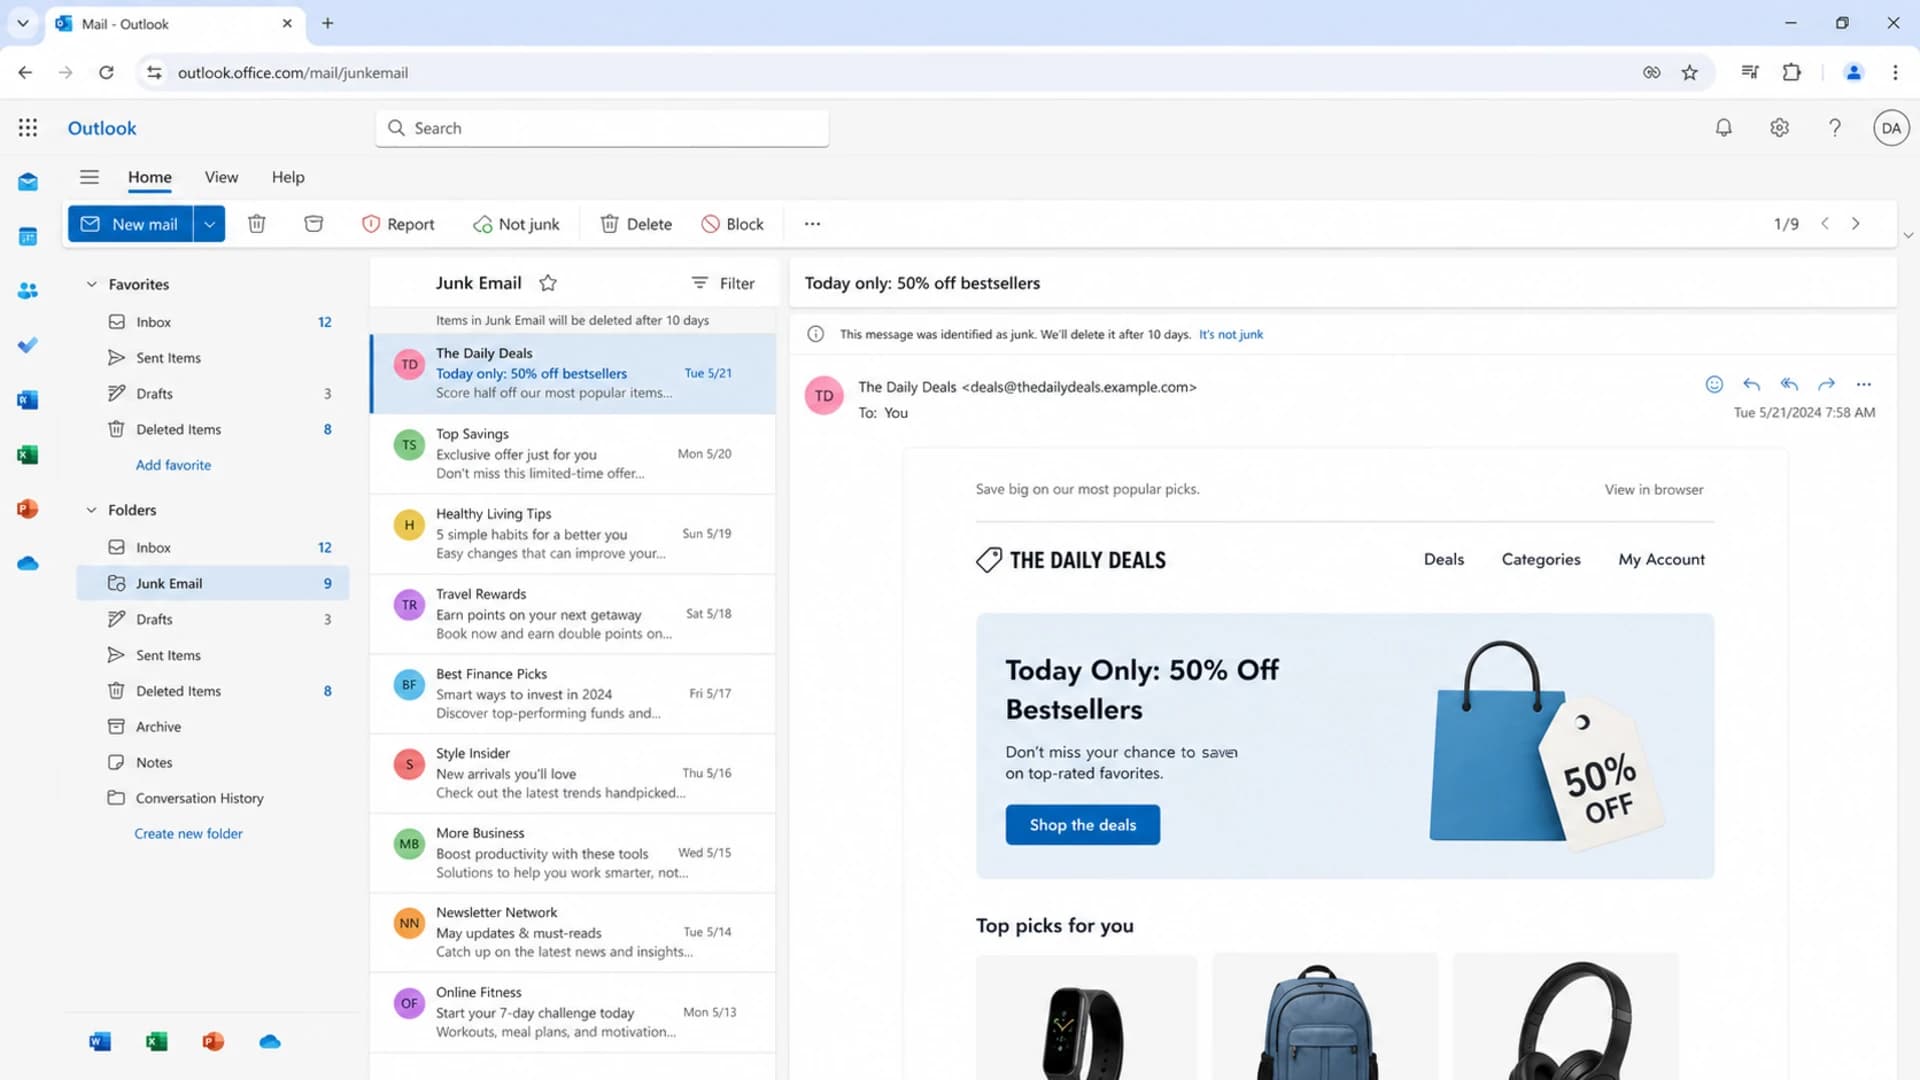The width and height of the screenshot is (1920, 1080).
Task: Click the empty folder trash icon in toolbar
Action: point(257,224)
